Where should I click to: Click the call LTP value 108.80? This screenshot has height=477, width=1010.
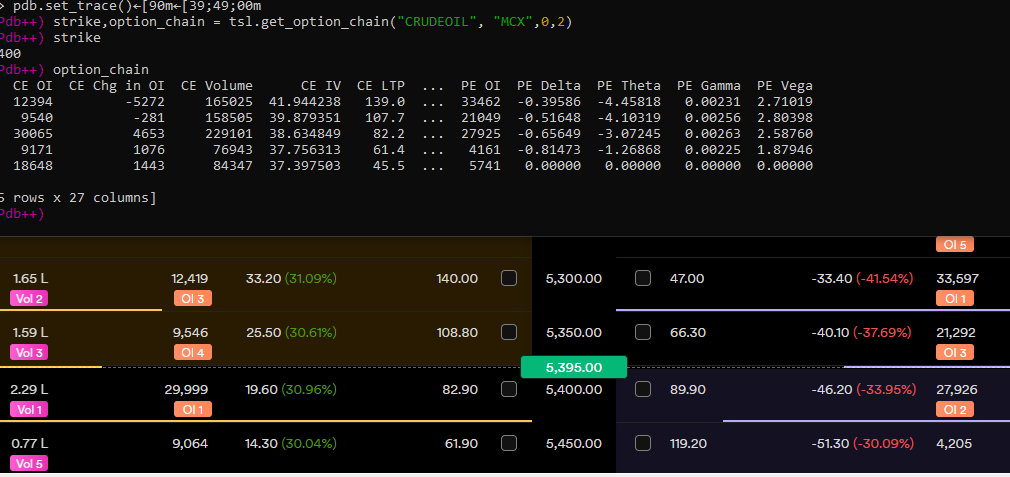(x=457, y=332)
